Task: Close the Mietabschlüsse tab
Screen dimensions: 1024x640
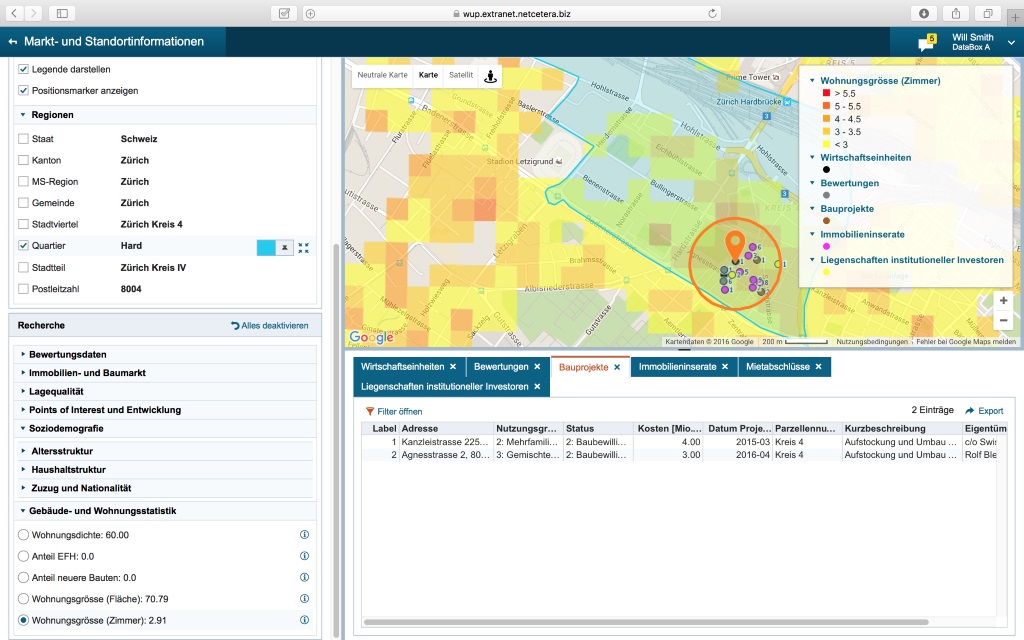Action: pos(818,367)
